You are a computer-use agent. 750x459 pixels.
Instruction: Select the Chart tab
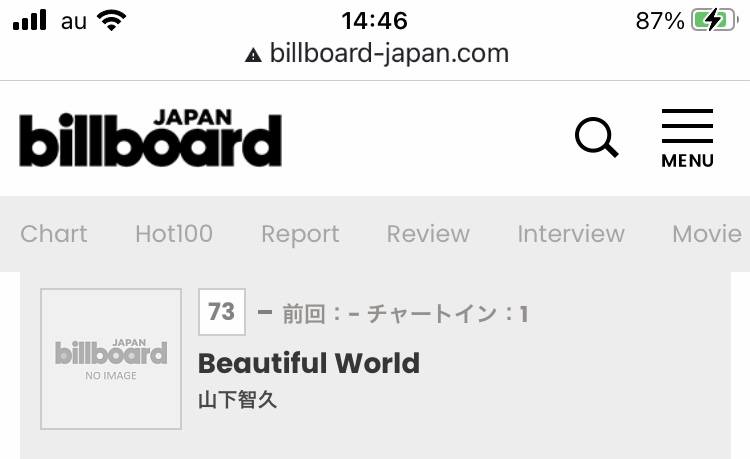point(54,234)
